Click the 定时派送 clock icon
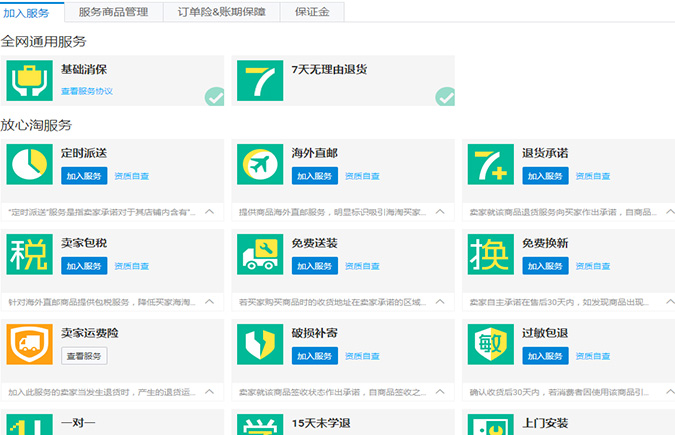This screenshot has height=435, width=675. point(29,164)
